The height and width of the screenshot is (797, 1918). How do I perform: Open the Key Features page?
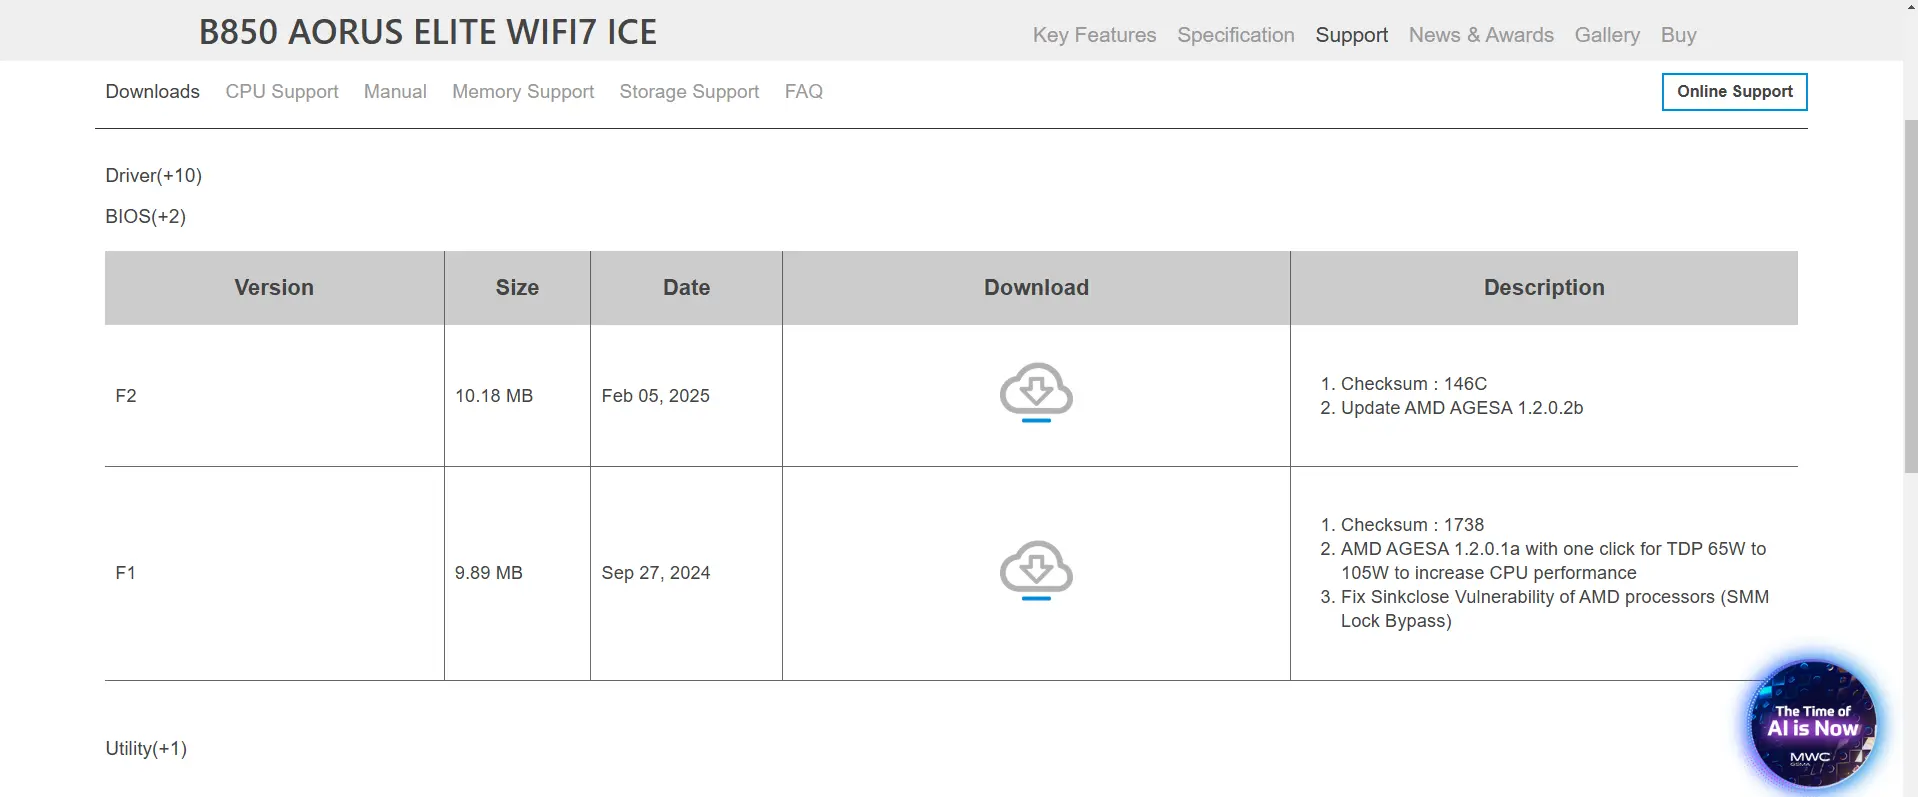tap(1094, 35)
